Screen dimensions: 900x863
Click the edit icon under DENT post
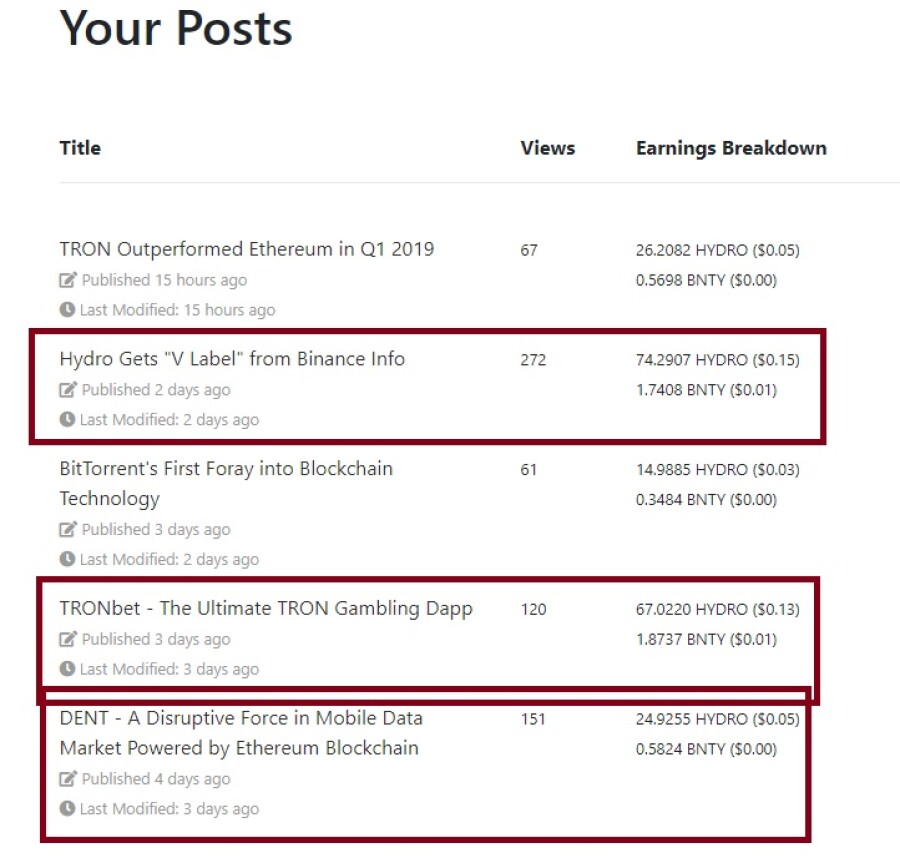(x=68, y=779)
